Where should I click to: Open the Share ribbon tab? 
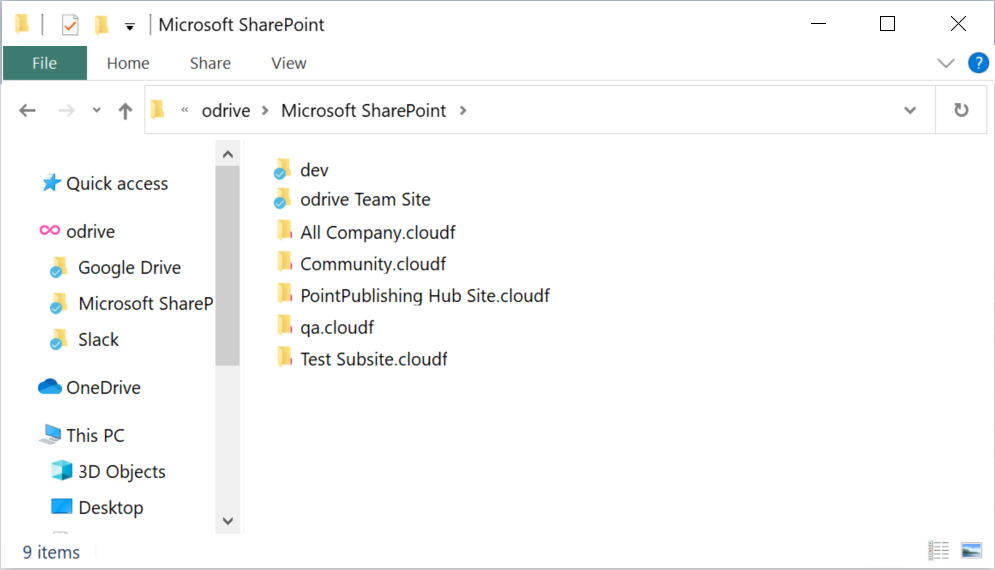click(x=210, y=63)
